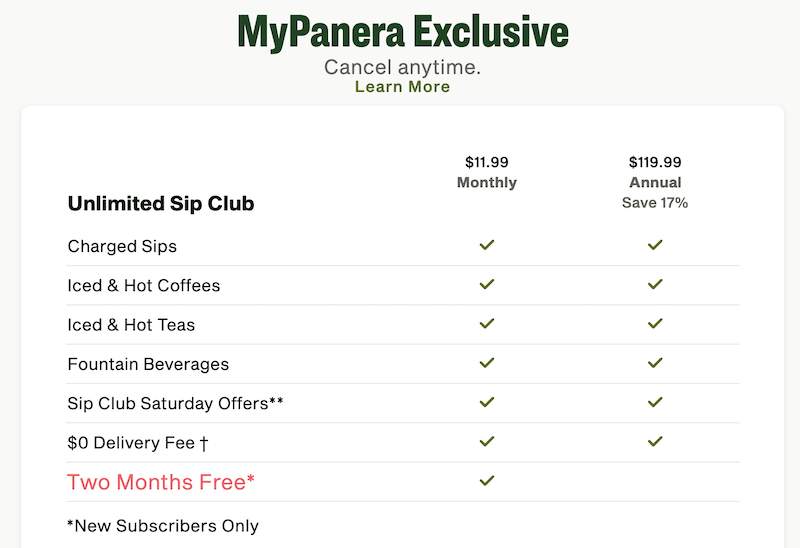Click the Two Months Free* red text

coord(161,482)
